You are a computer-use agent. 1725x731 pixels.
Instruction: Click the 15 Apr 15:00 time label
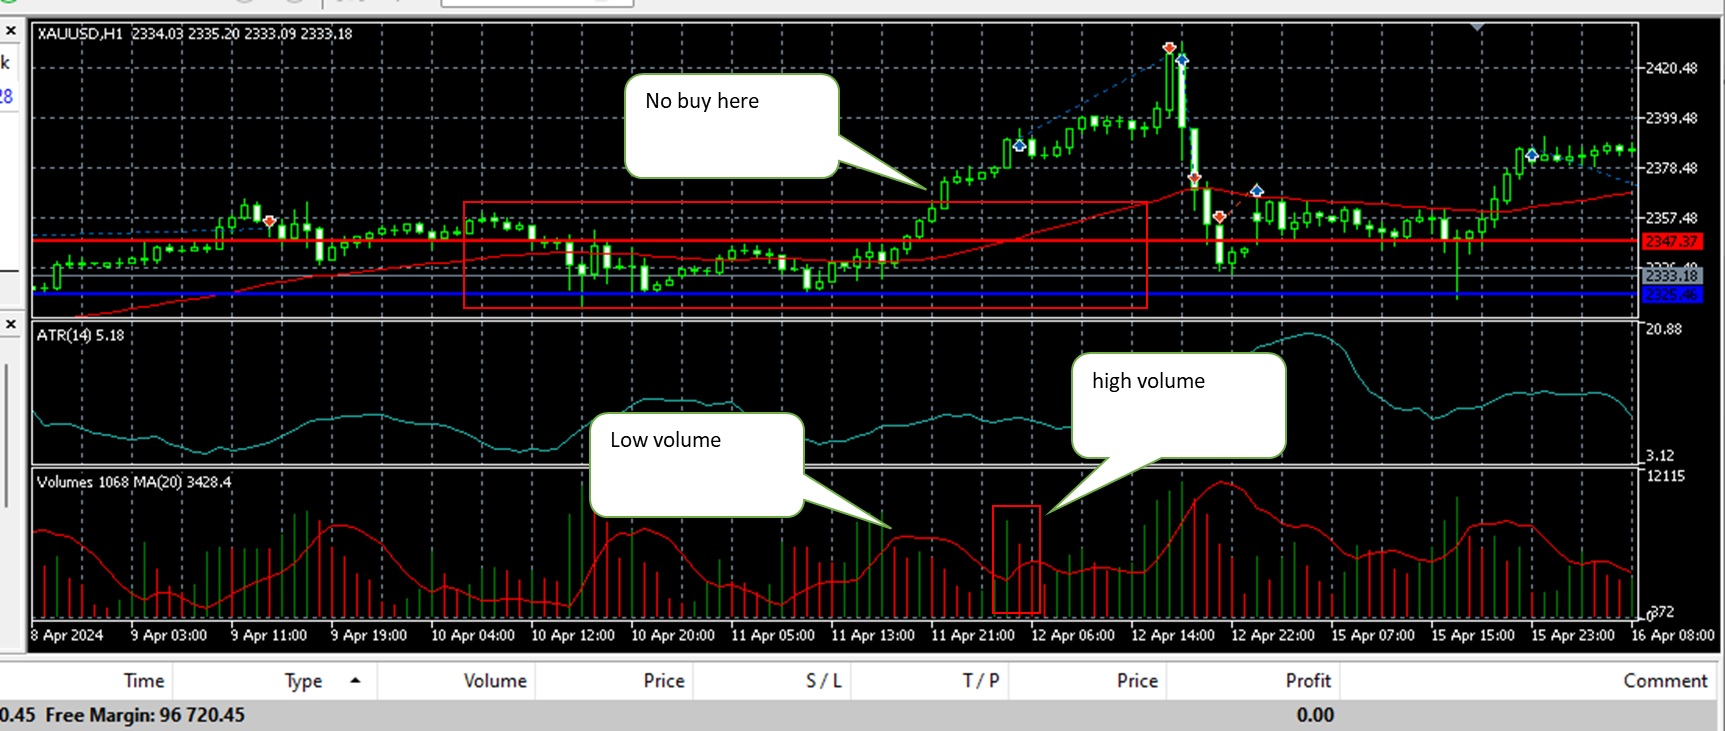coord(1473,635)
